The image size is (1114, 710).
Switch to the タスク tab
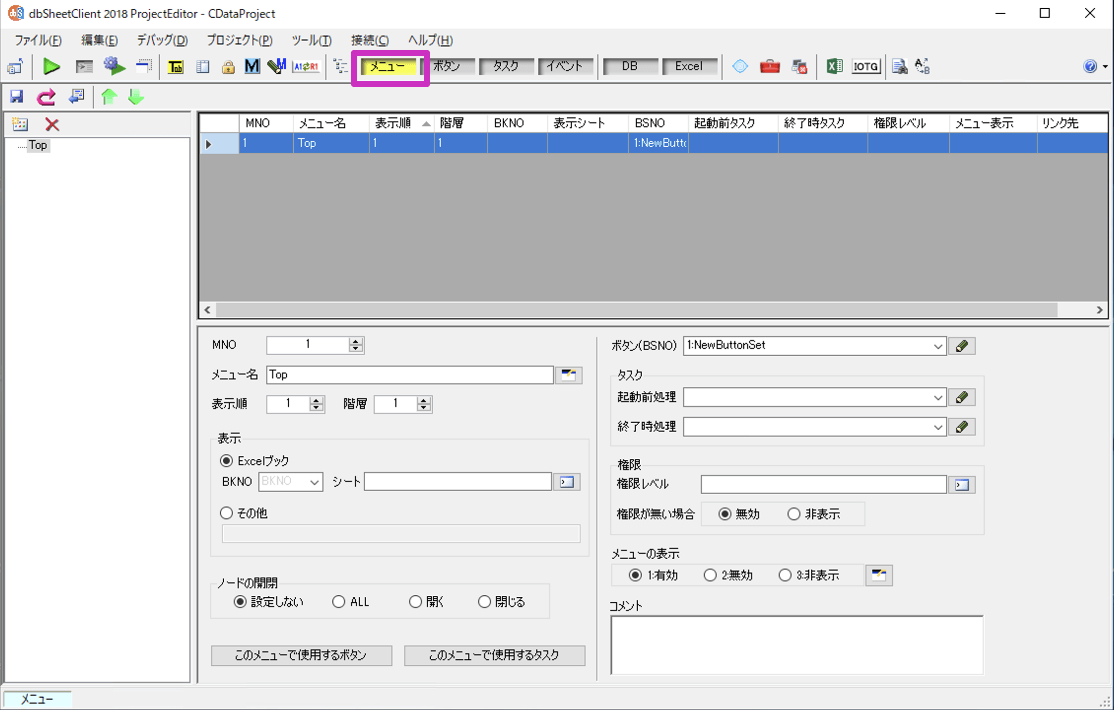tap(506, 66)
